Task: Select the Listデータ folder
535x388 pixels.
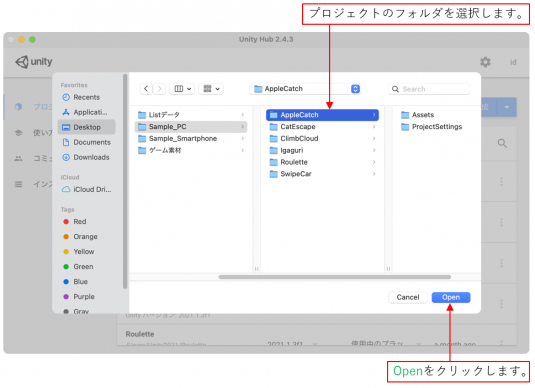Action: point(191,115)
